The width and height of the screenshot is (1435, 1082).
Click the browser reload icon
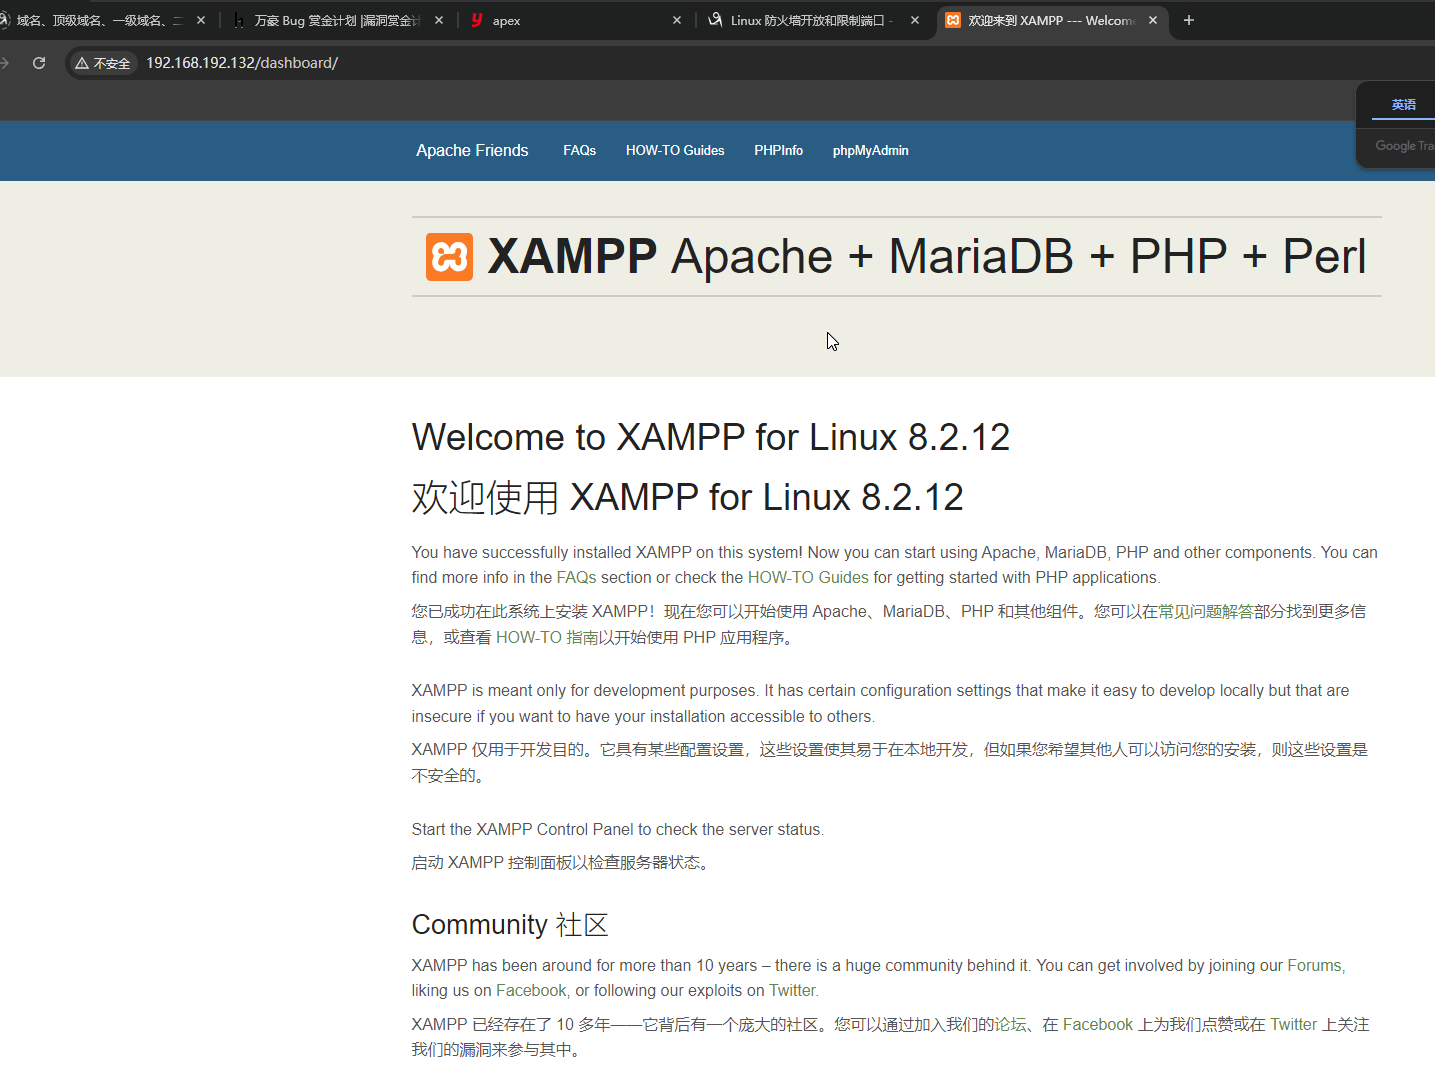39,63
